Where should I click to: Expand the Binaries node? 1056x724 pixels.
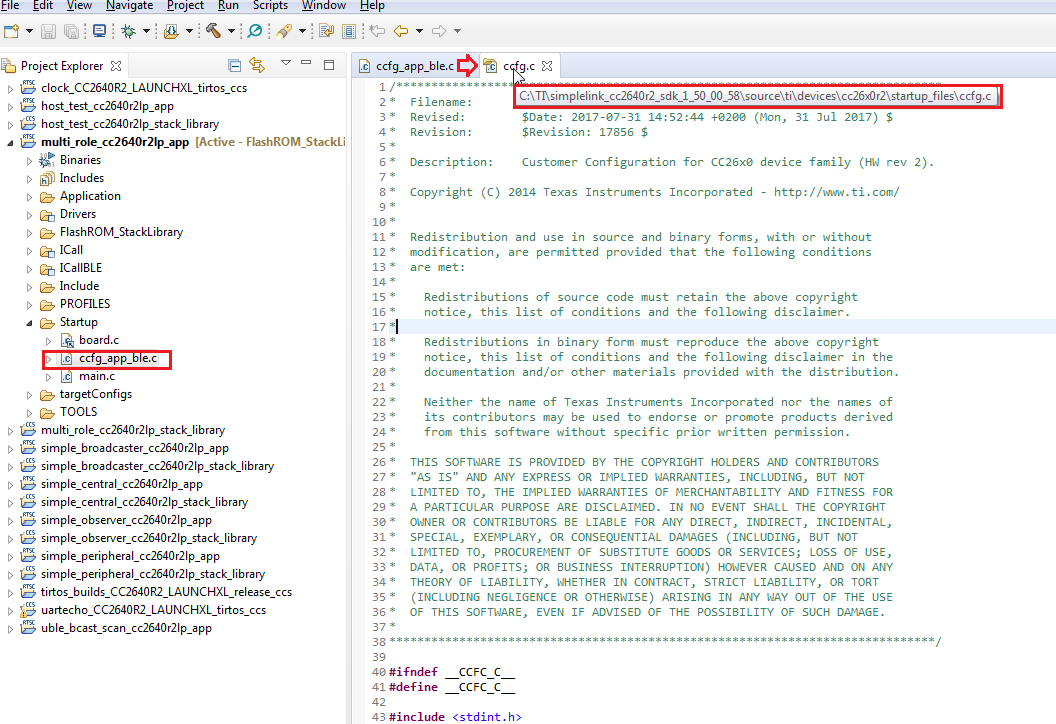[x=29, y=160]
